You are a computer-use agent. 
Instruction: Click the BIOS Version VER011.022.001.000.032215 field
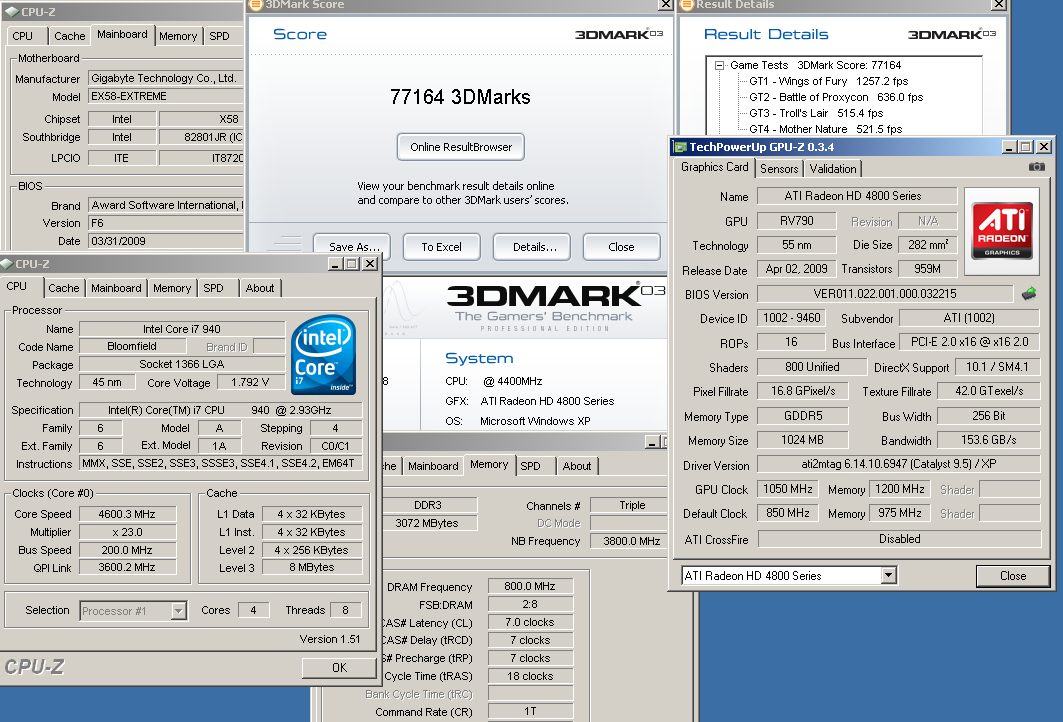click(x=885, y=294)
